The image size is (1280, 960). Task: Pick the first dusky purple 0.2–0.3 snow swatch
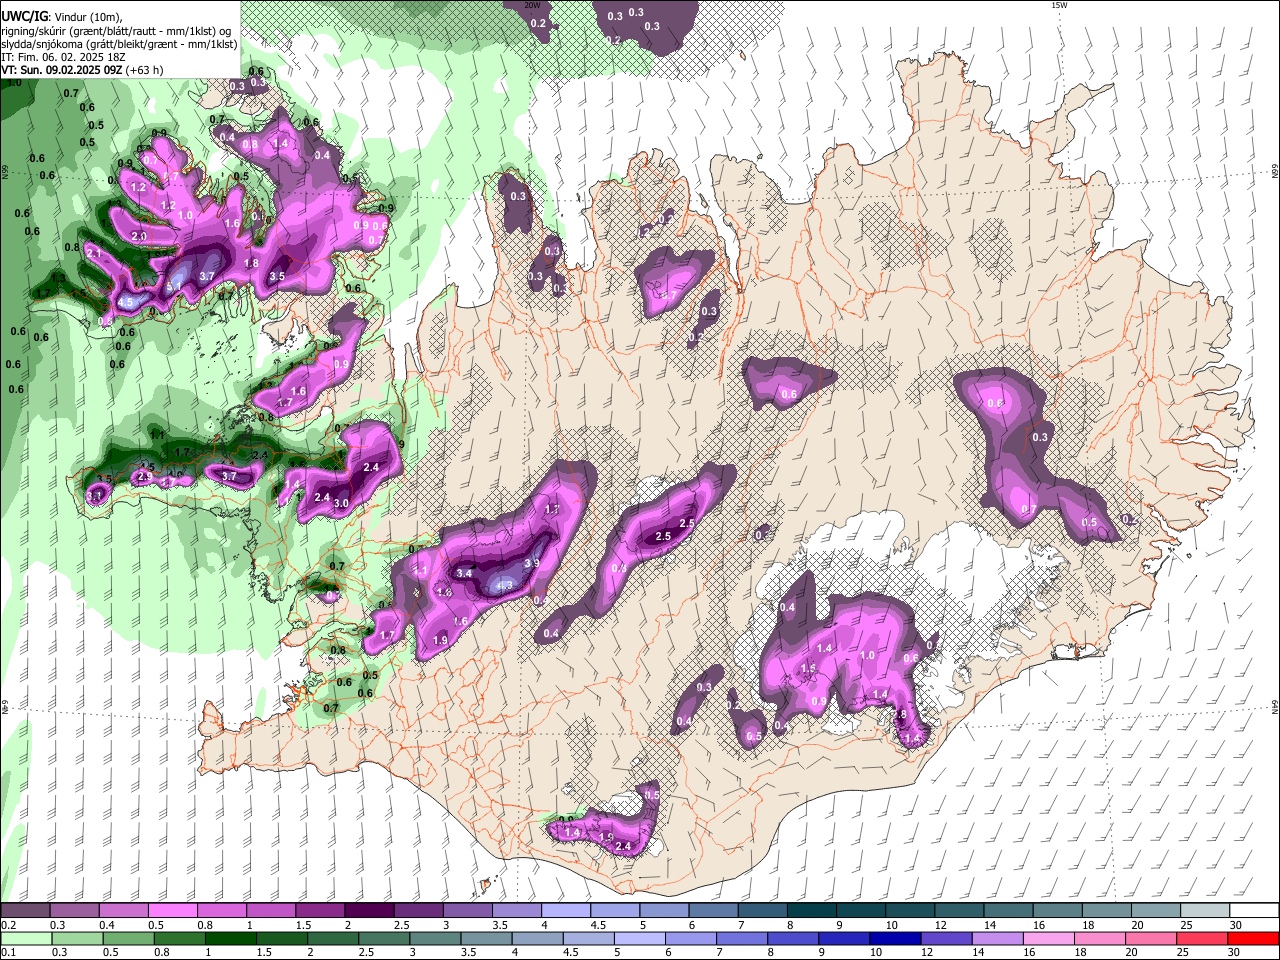25,910
